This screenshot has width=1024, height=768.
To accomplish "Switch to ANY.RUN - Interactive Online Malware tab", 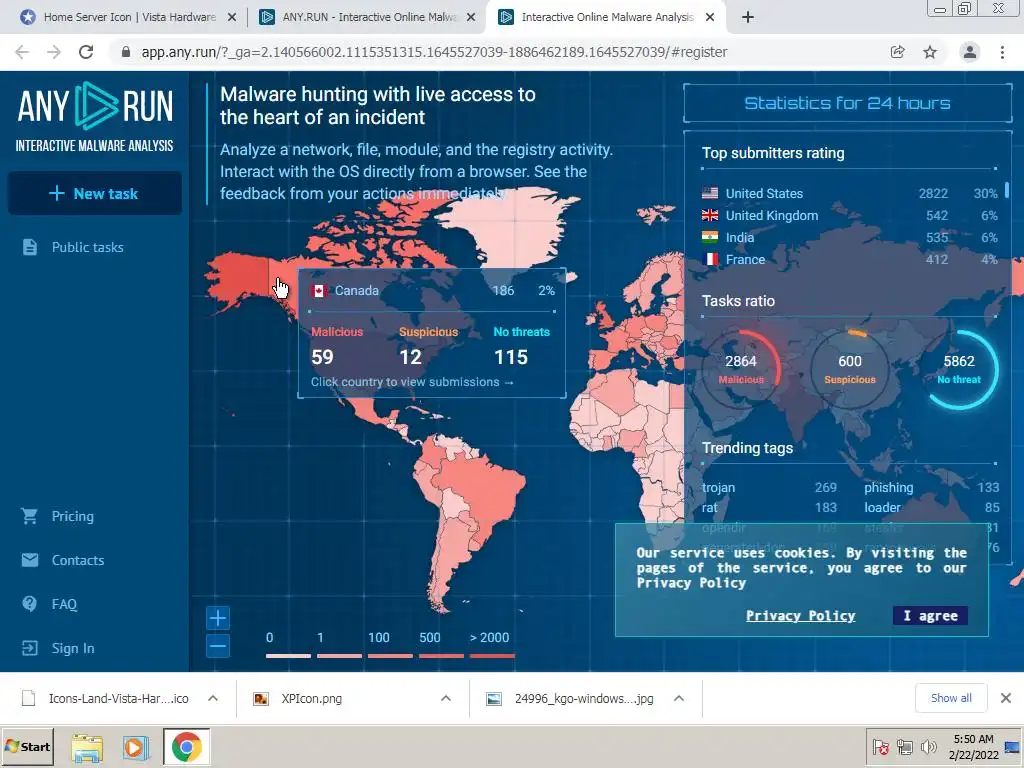I will point(369,17).
